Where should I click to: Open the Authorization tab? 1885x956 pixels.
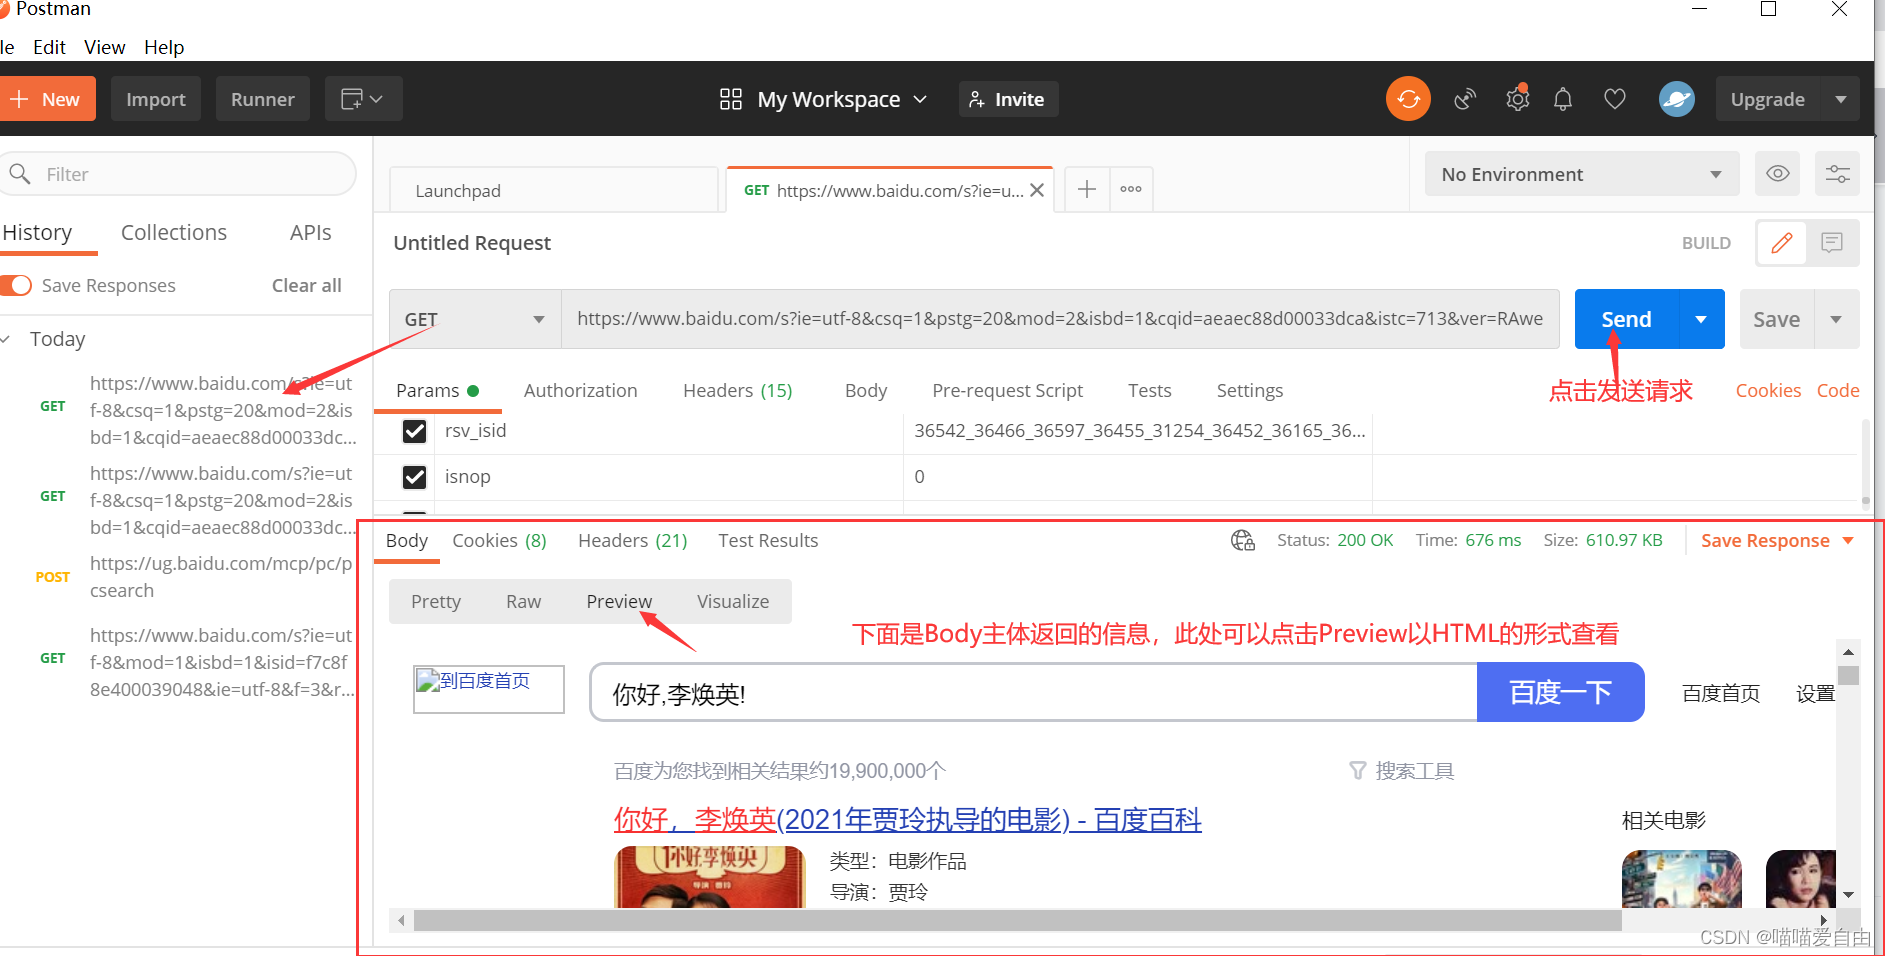point(580,391)
